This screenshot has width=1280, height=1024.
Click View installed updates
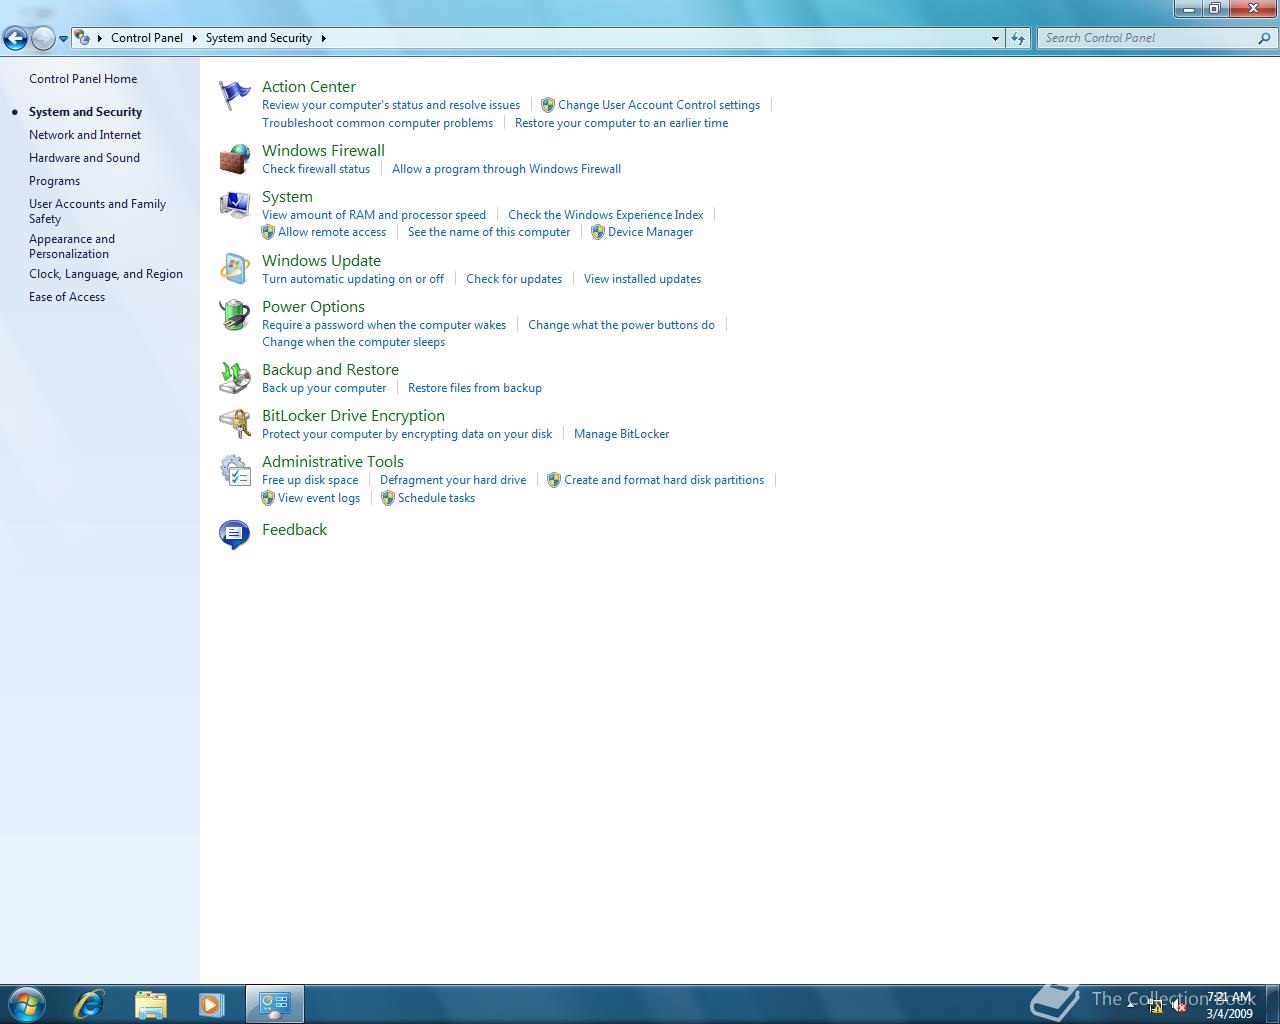pos(642,279)
